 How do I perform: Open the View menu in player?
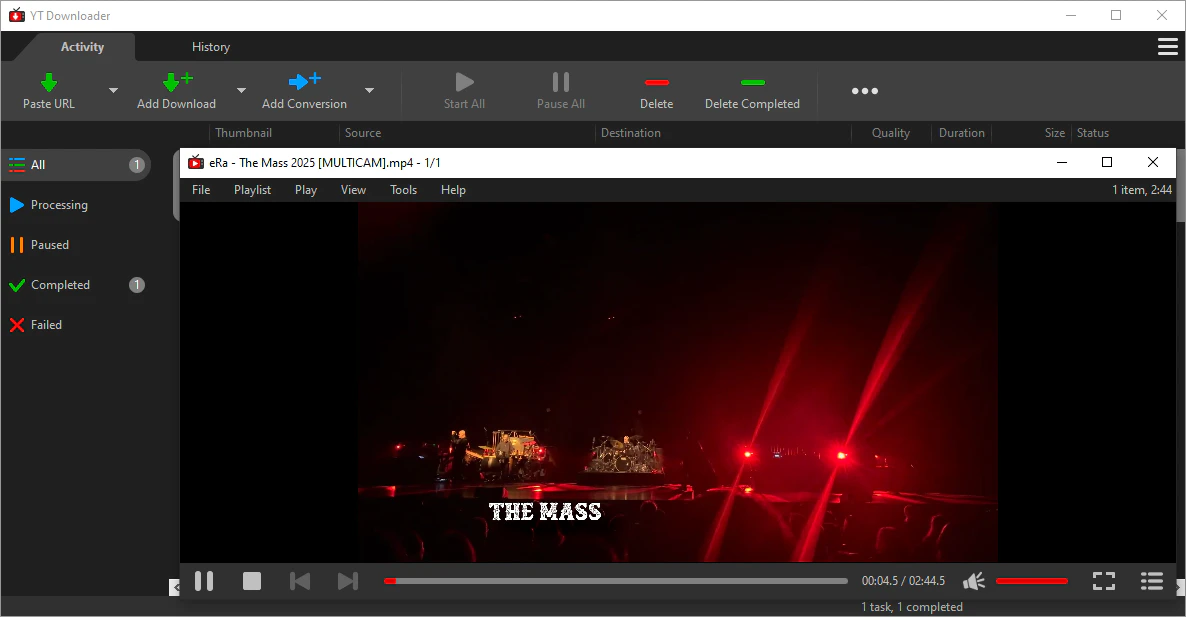(x=353, y=190)
